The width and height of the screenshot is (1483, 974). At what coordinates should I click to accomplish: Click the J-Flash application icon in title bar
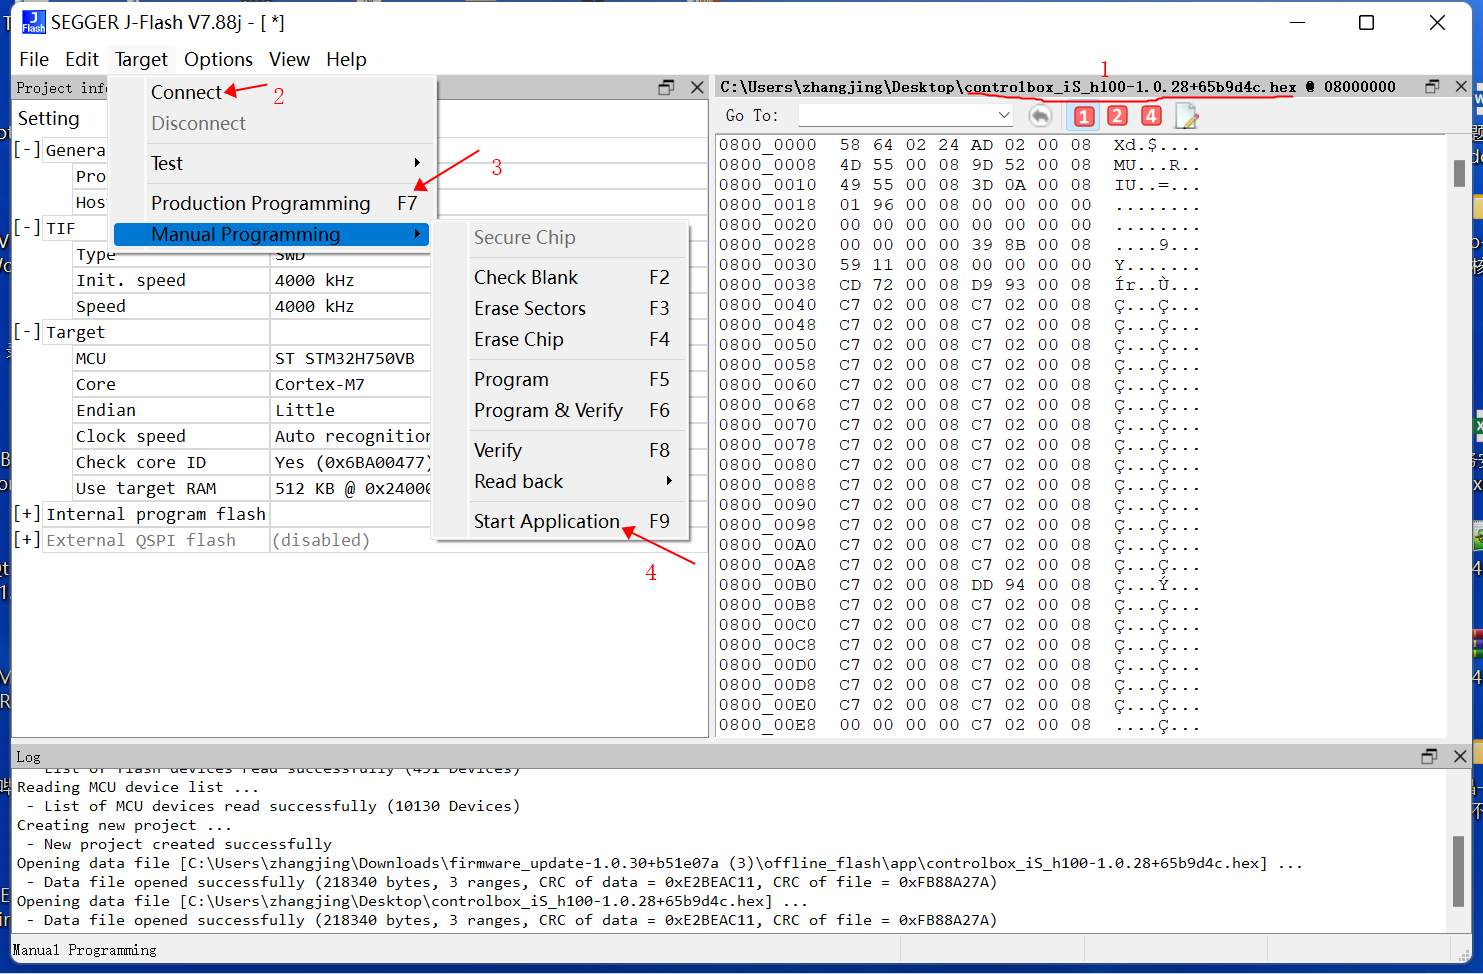[x=34, y=22]
